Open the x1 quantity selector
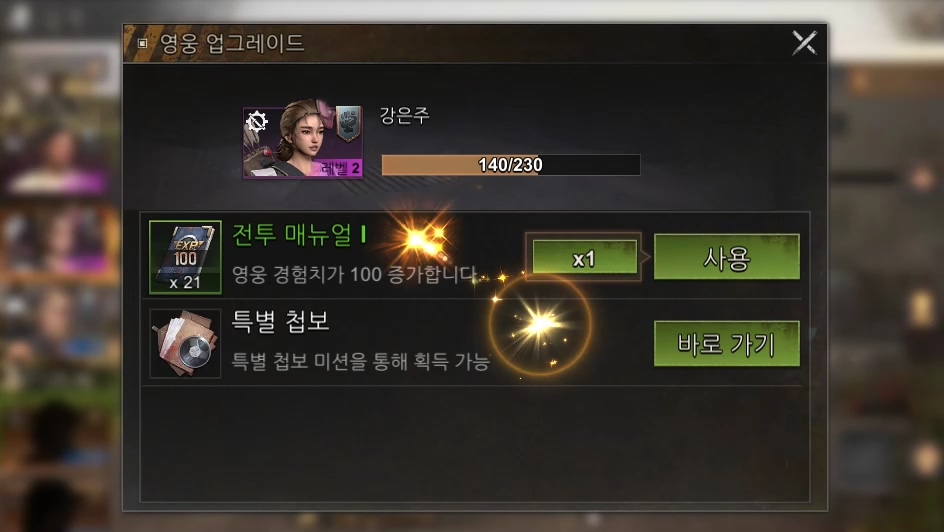 point(584,258)
